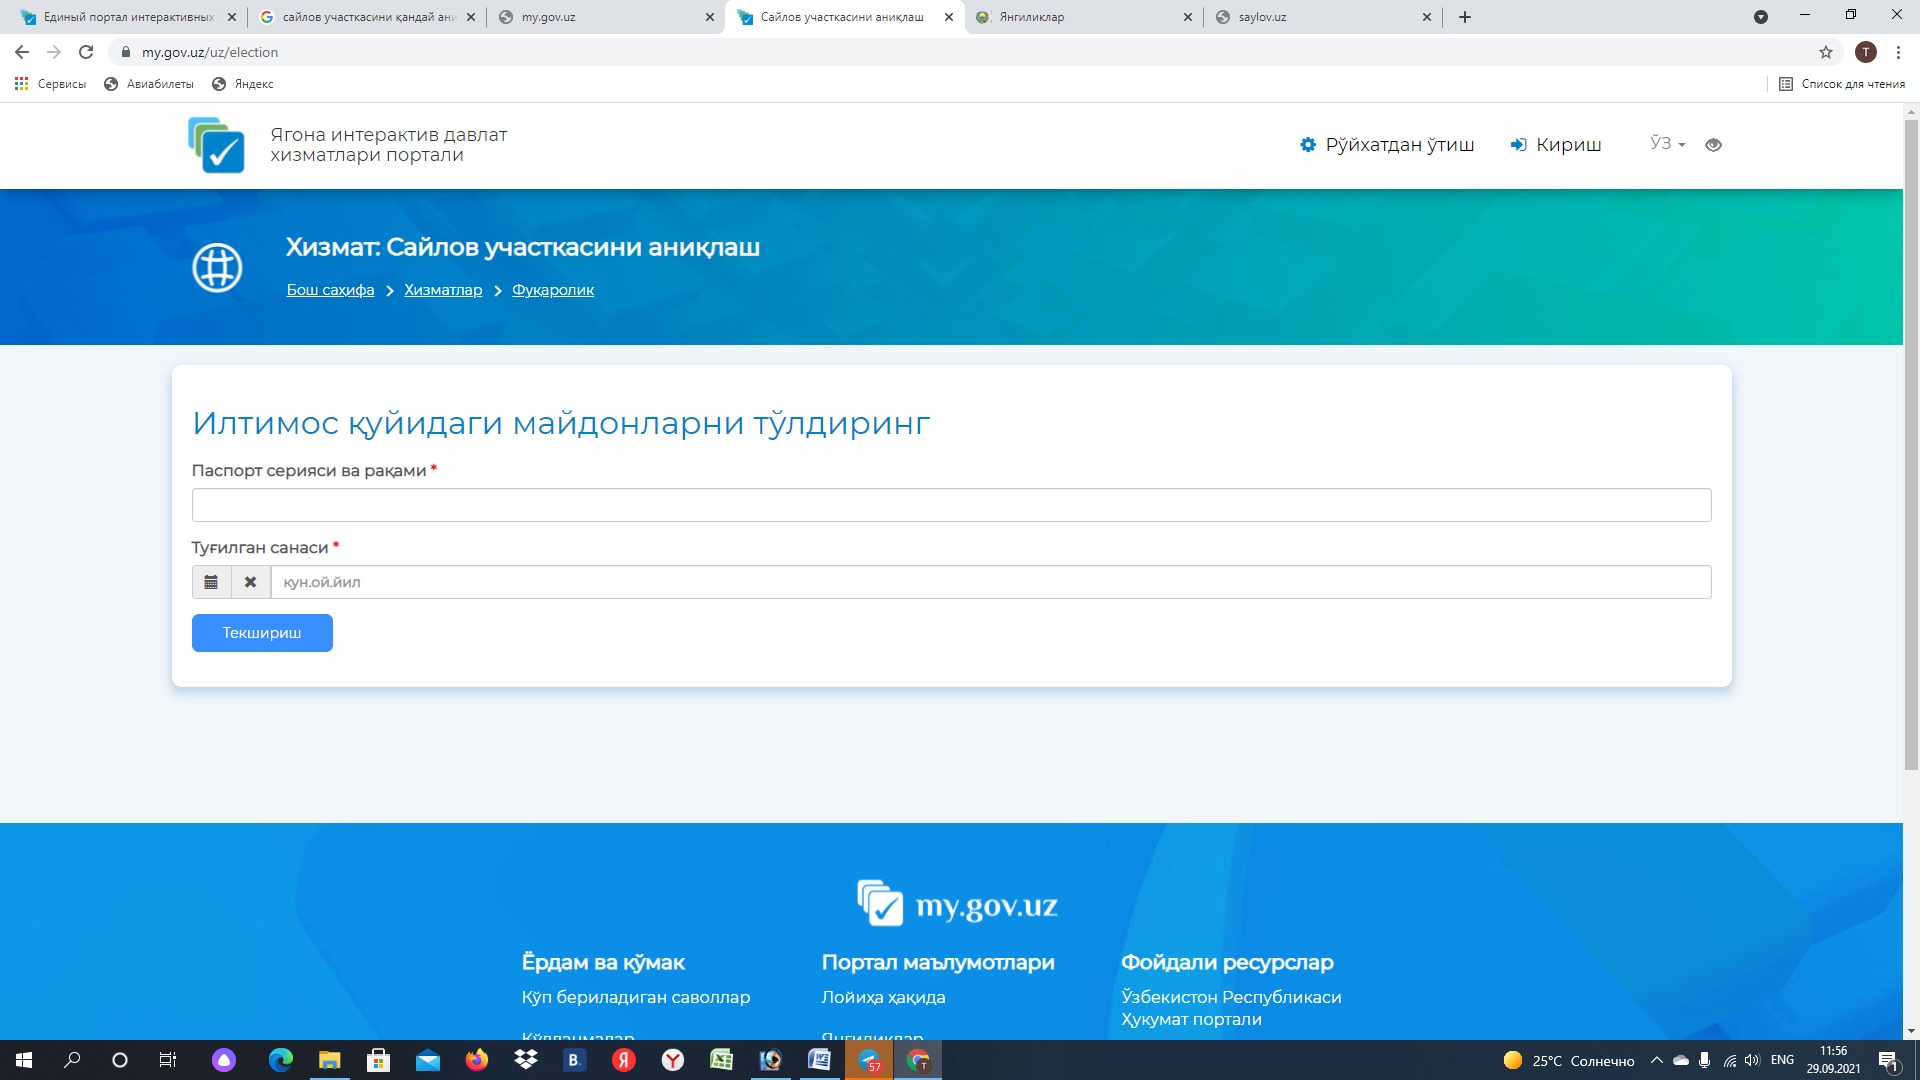The width and height of the screenshot is (1920, 1080).
Task: Open Chrome profile avatar icon
Action: (1865, 52)
